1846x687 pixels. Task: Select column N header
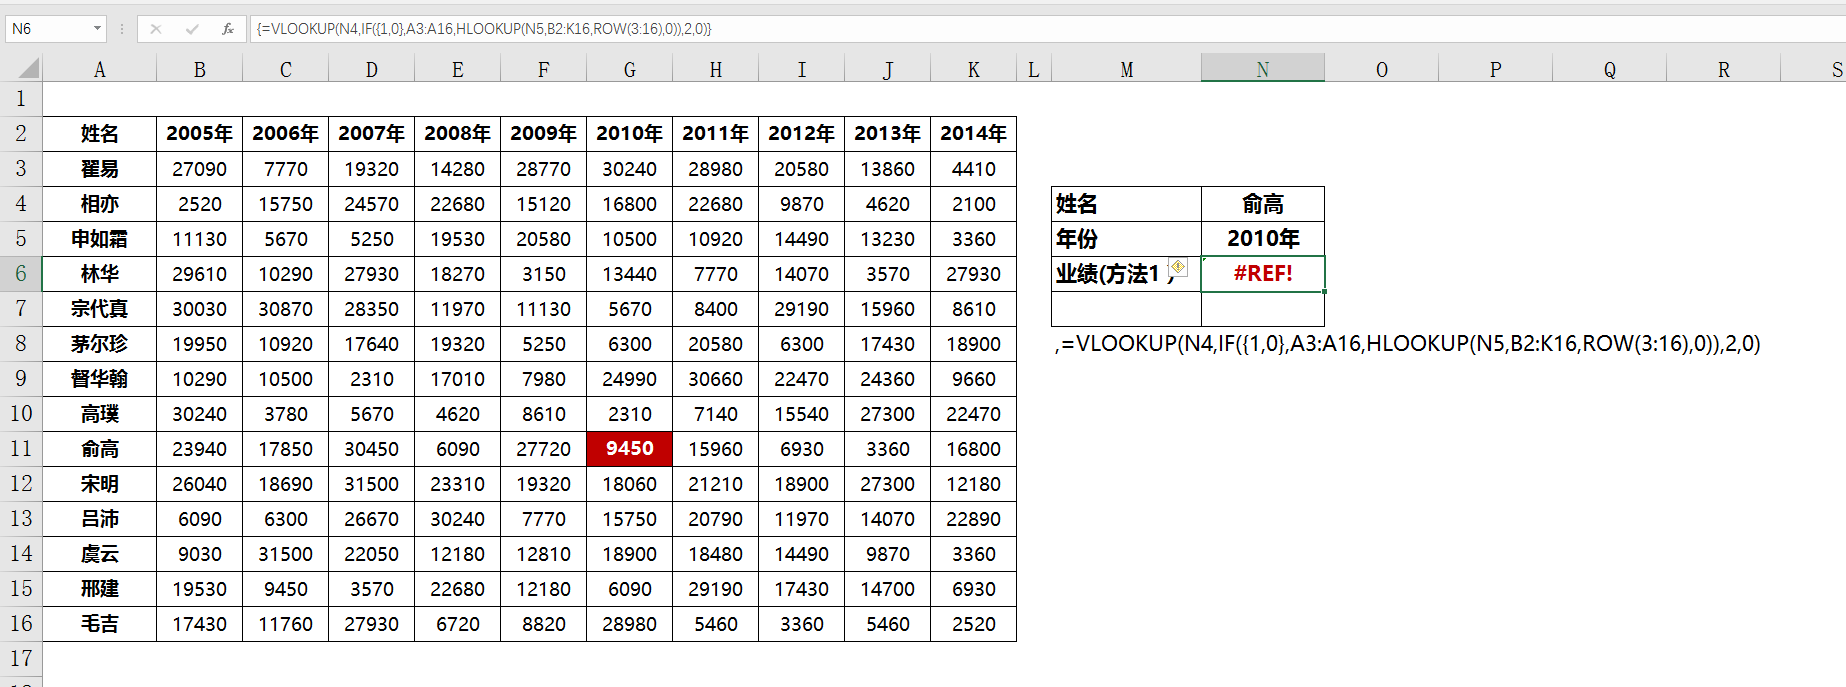(1262, 69)
